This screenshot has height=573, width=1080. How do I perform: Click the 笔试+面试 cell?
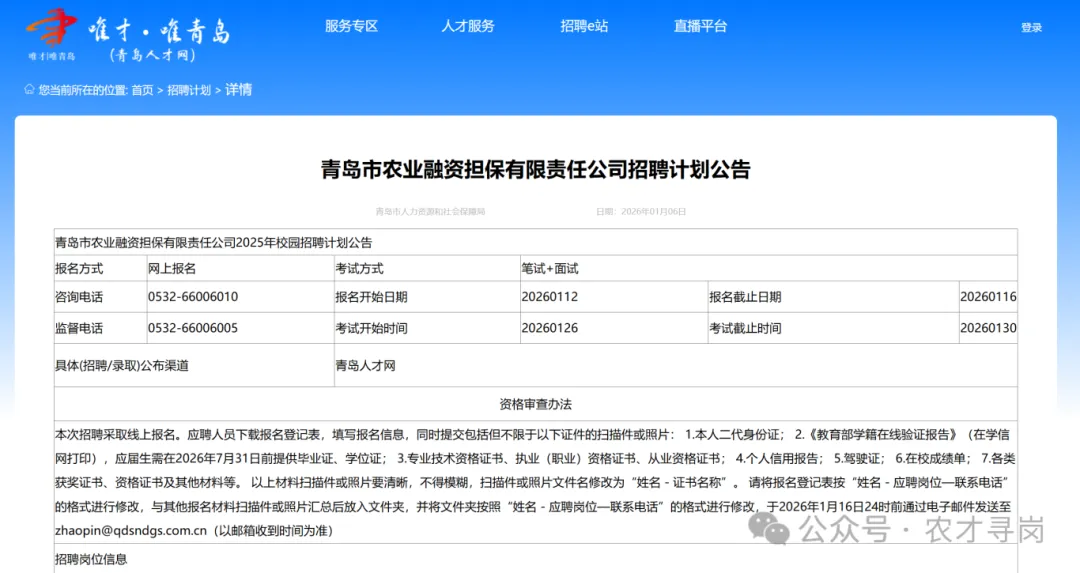pos(769,269)
